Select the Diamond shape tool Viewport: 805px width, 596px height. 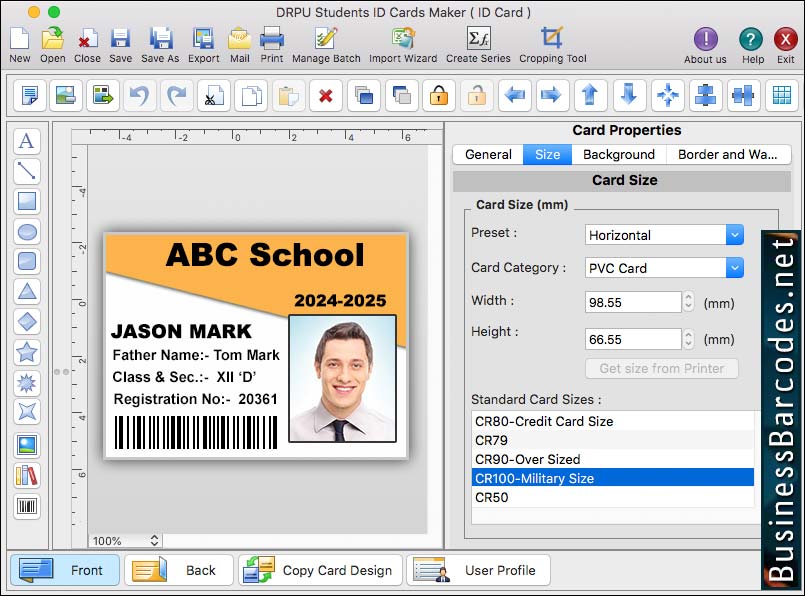27,322
